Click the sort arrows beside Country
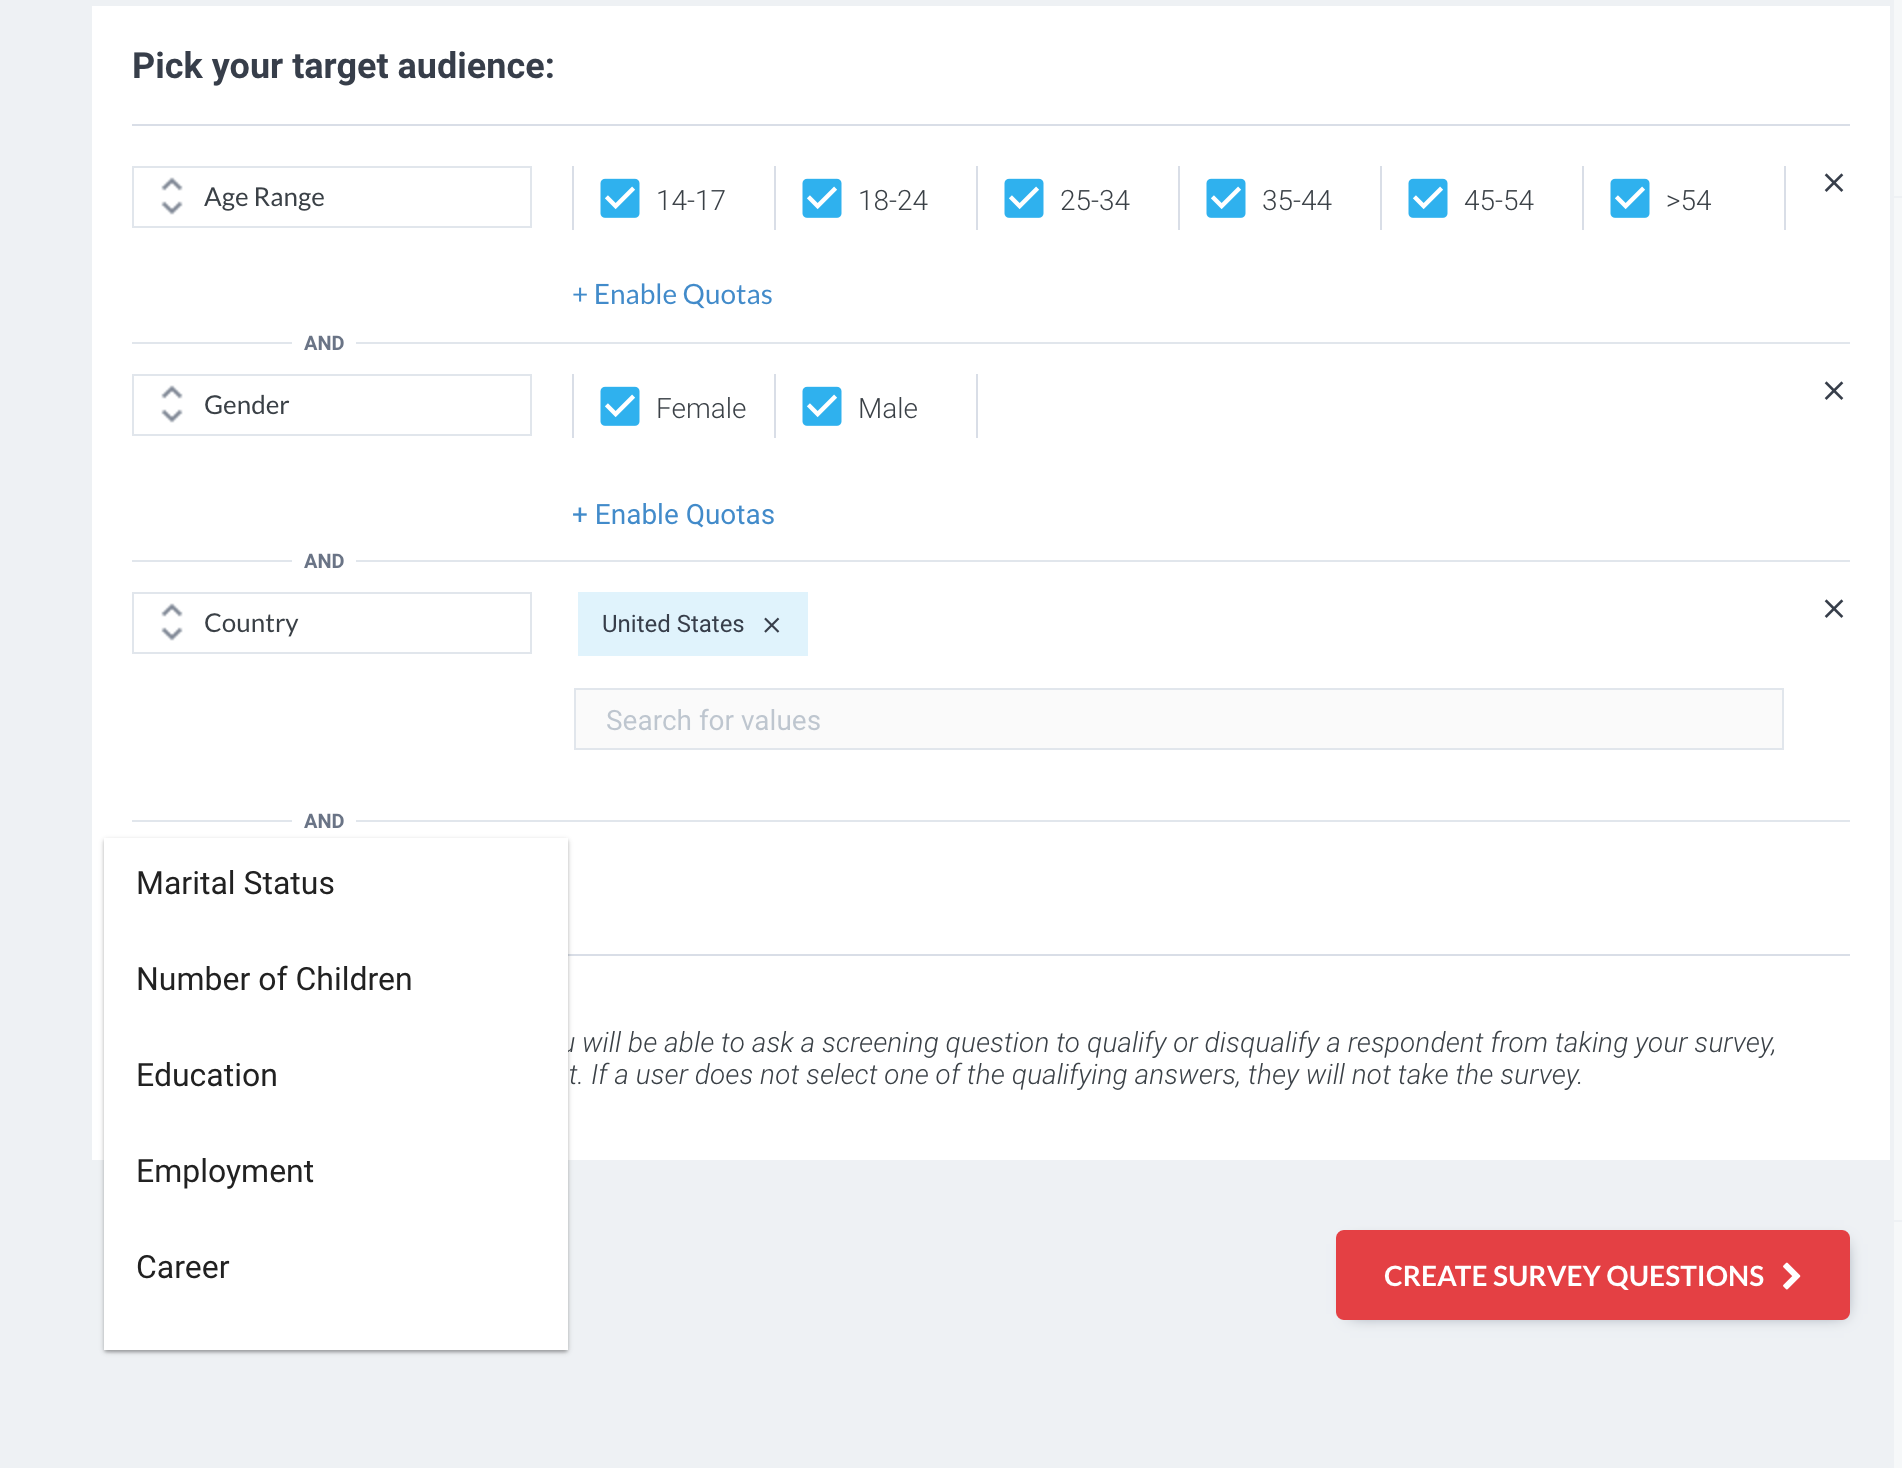Viewport: 1902px width, 1468px height. coord(172,623)
